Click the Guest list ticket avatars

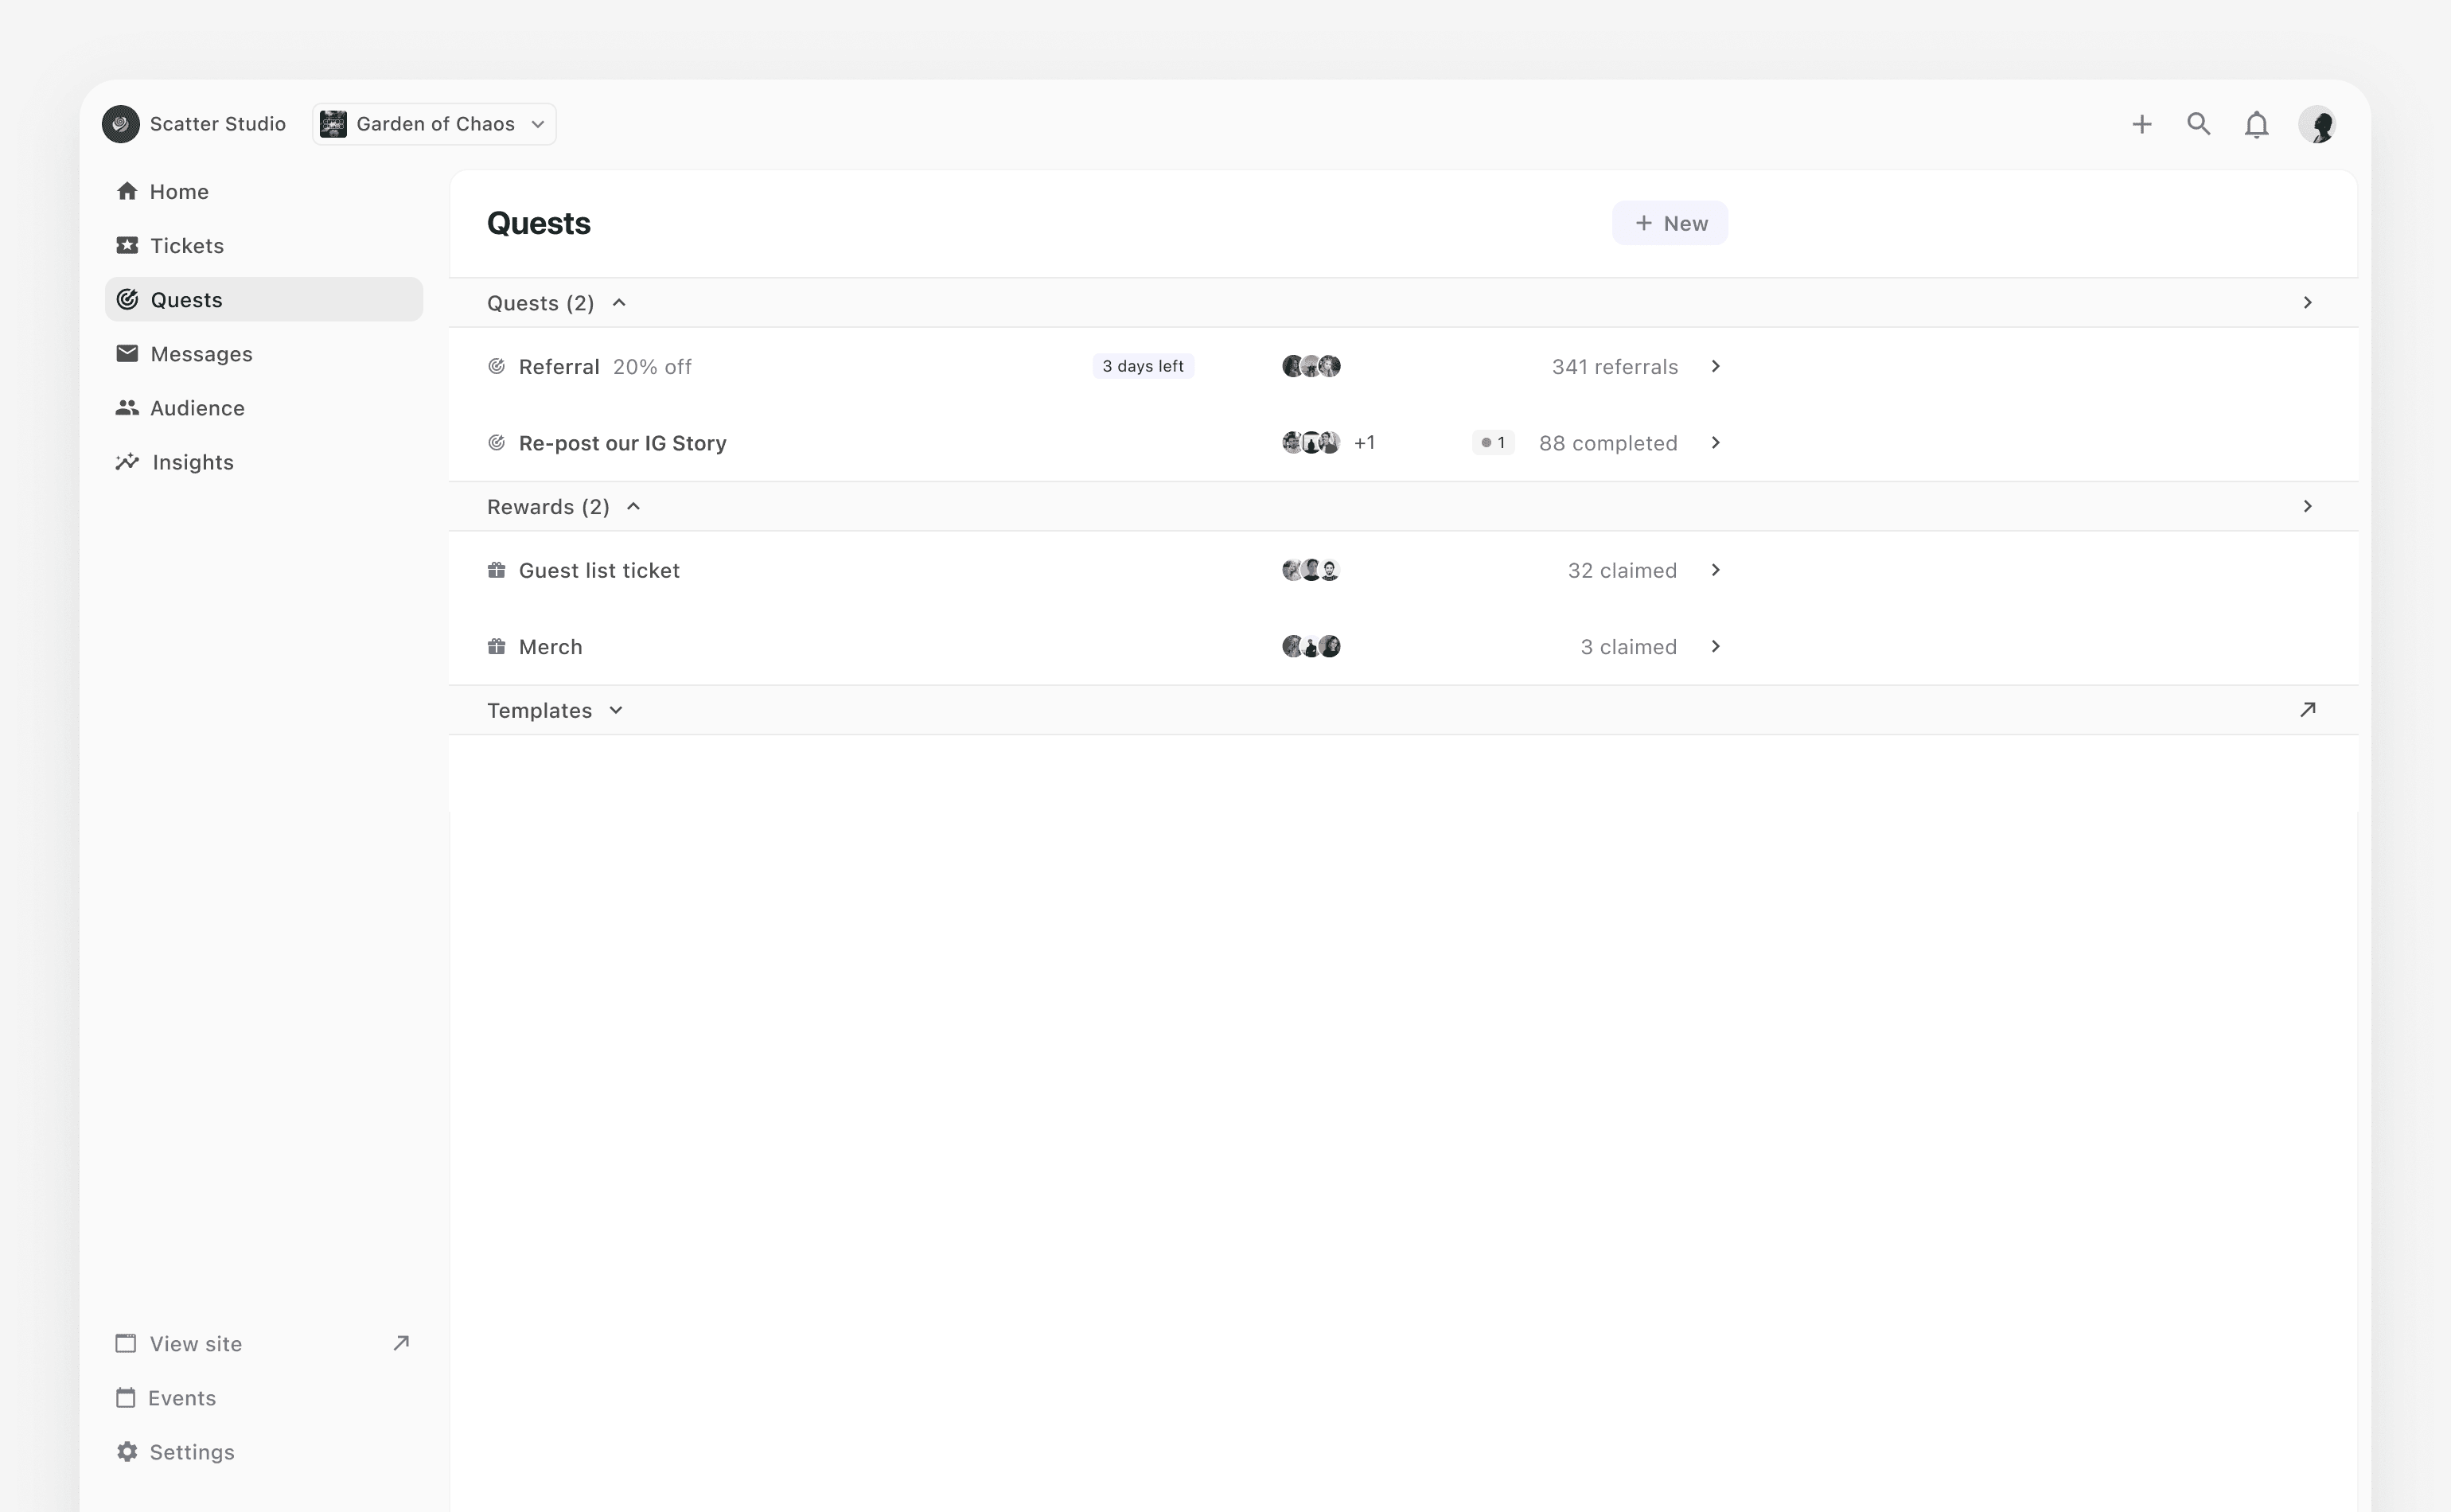click(1310, 571)
